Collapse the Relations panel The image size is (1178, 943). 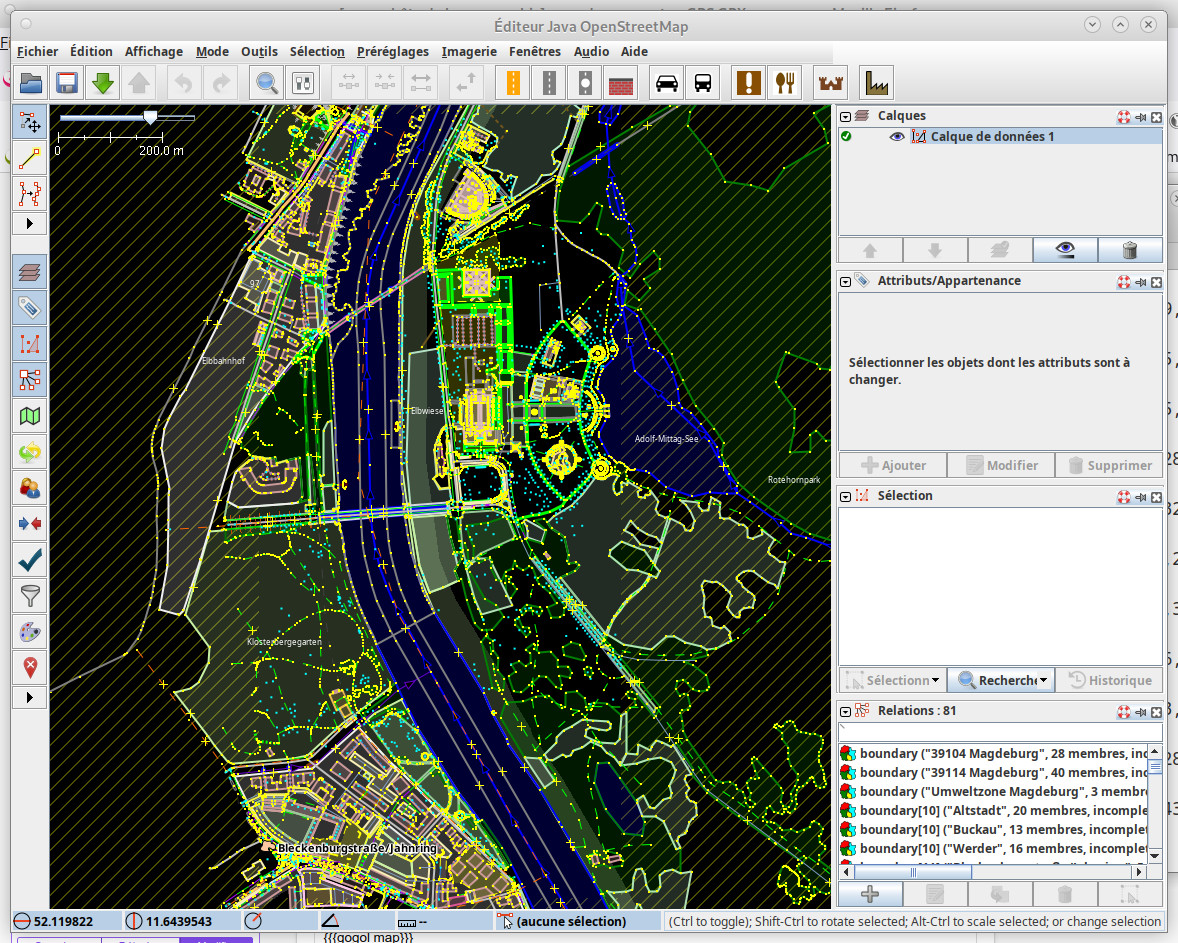coord(846,711)
